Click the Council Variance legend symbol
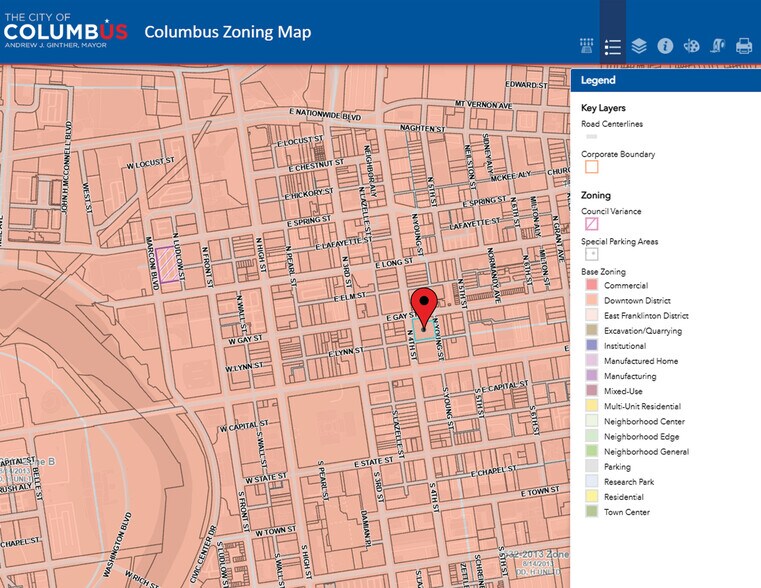Screen dimensions: 761x588 592,225
